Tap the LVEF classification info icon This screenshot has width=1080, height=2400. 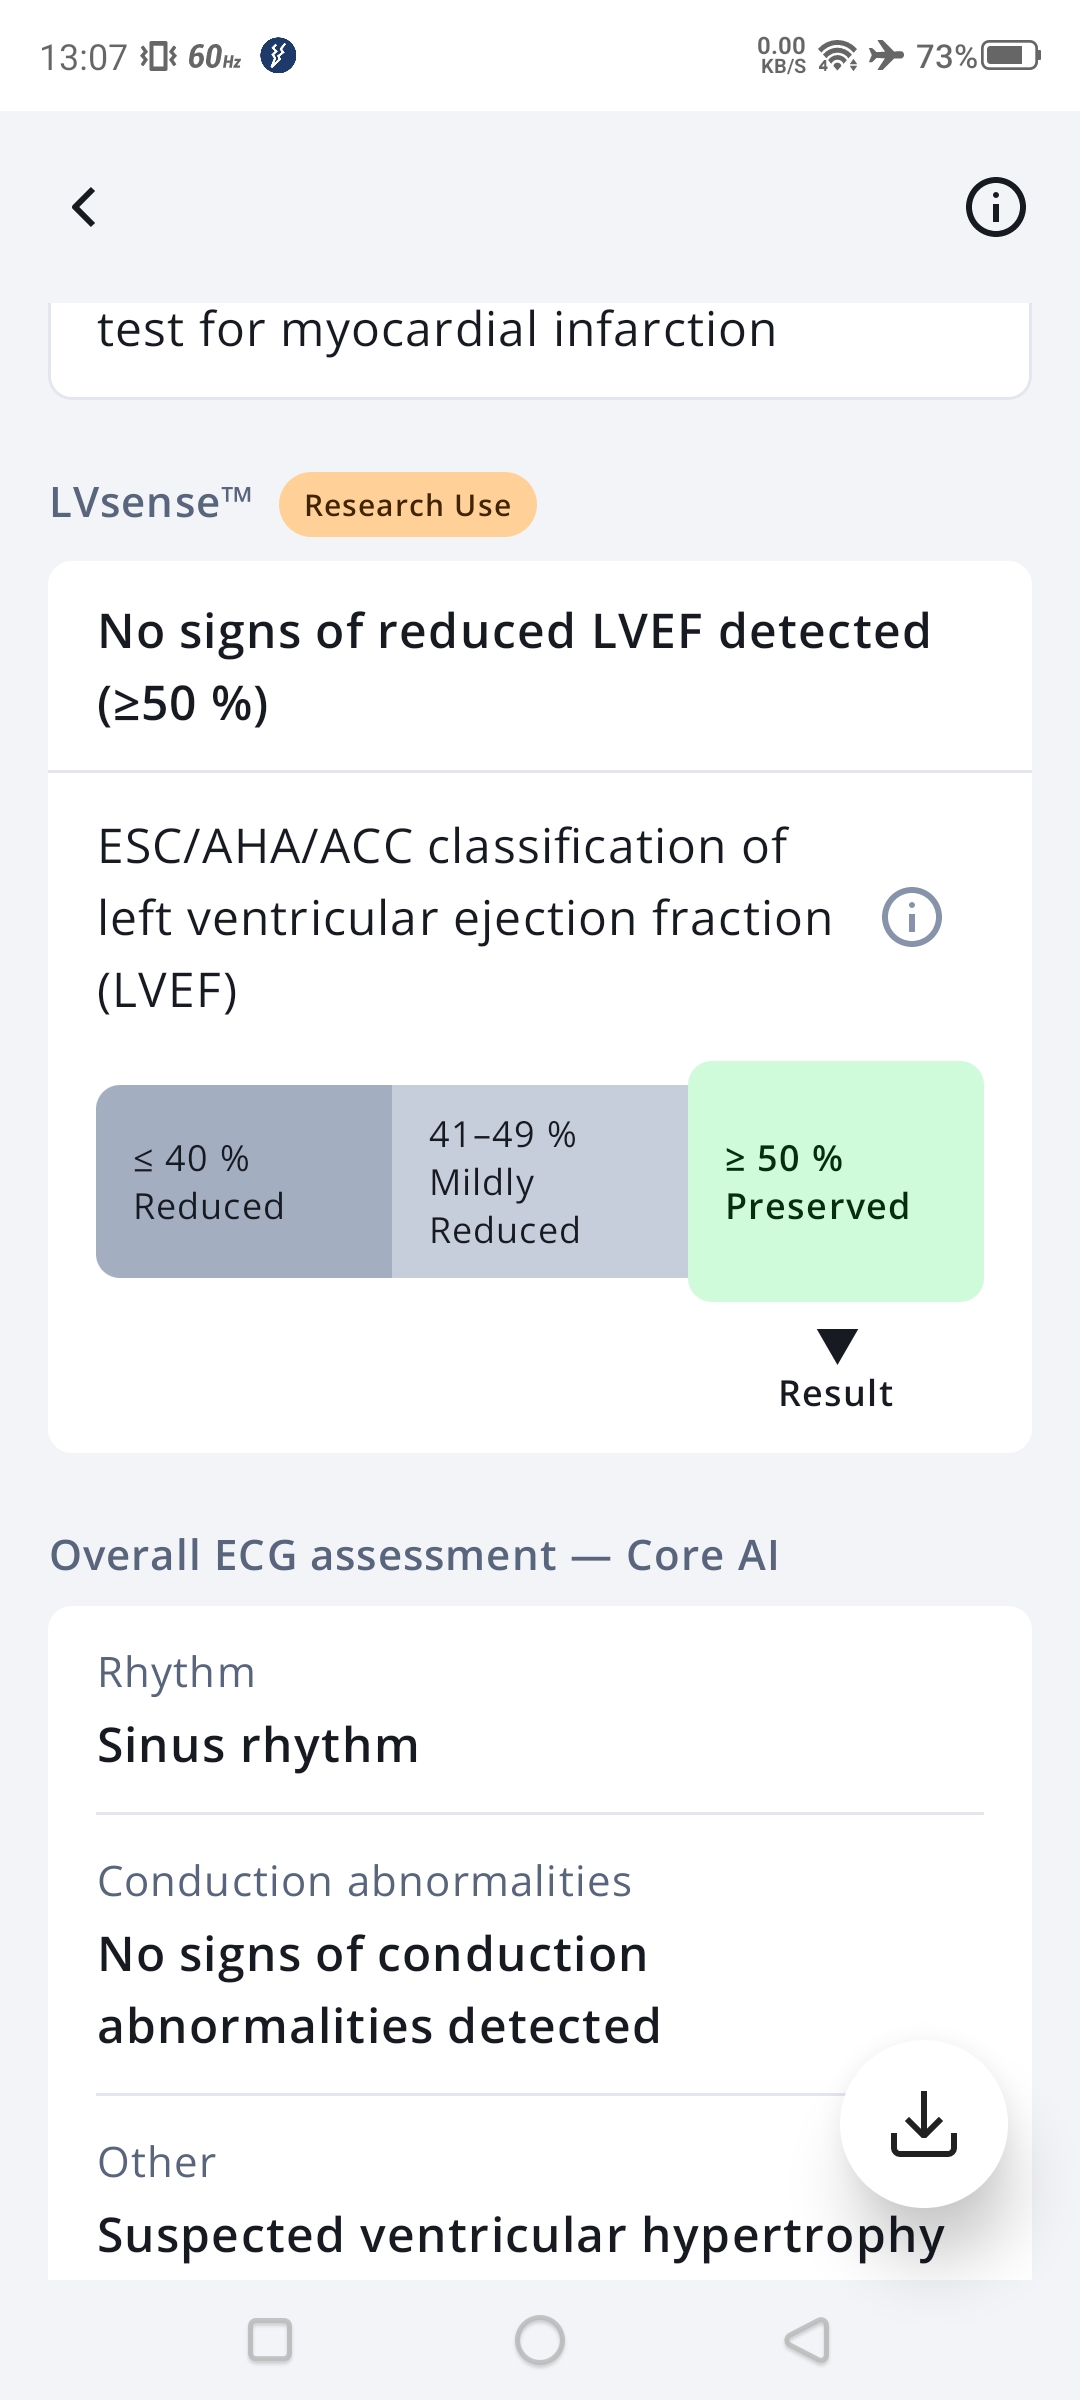(x=911, y=917)
